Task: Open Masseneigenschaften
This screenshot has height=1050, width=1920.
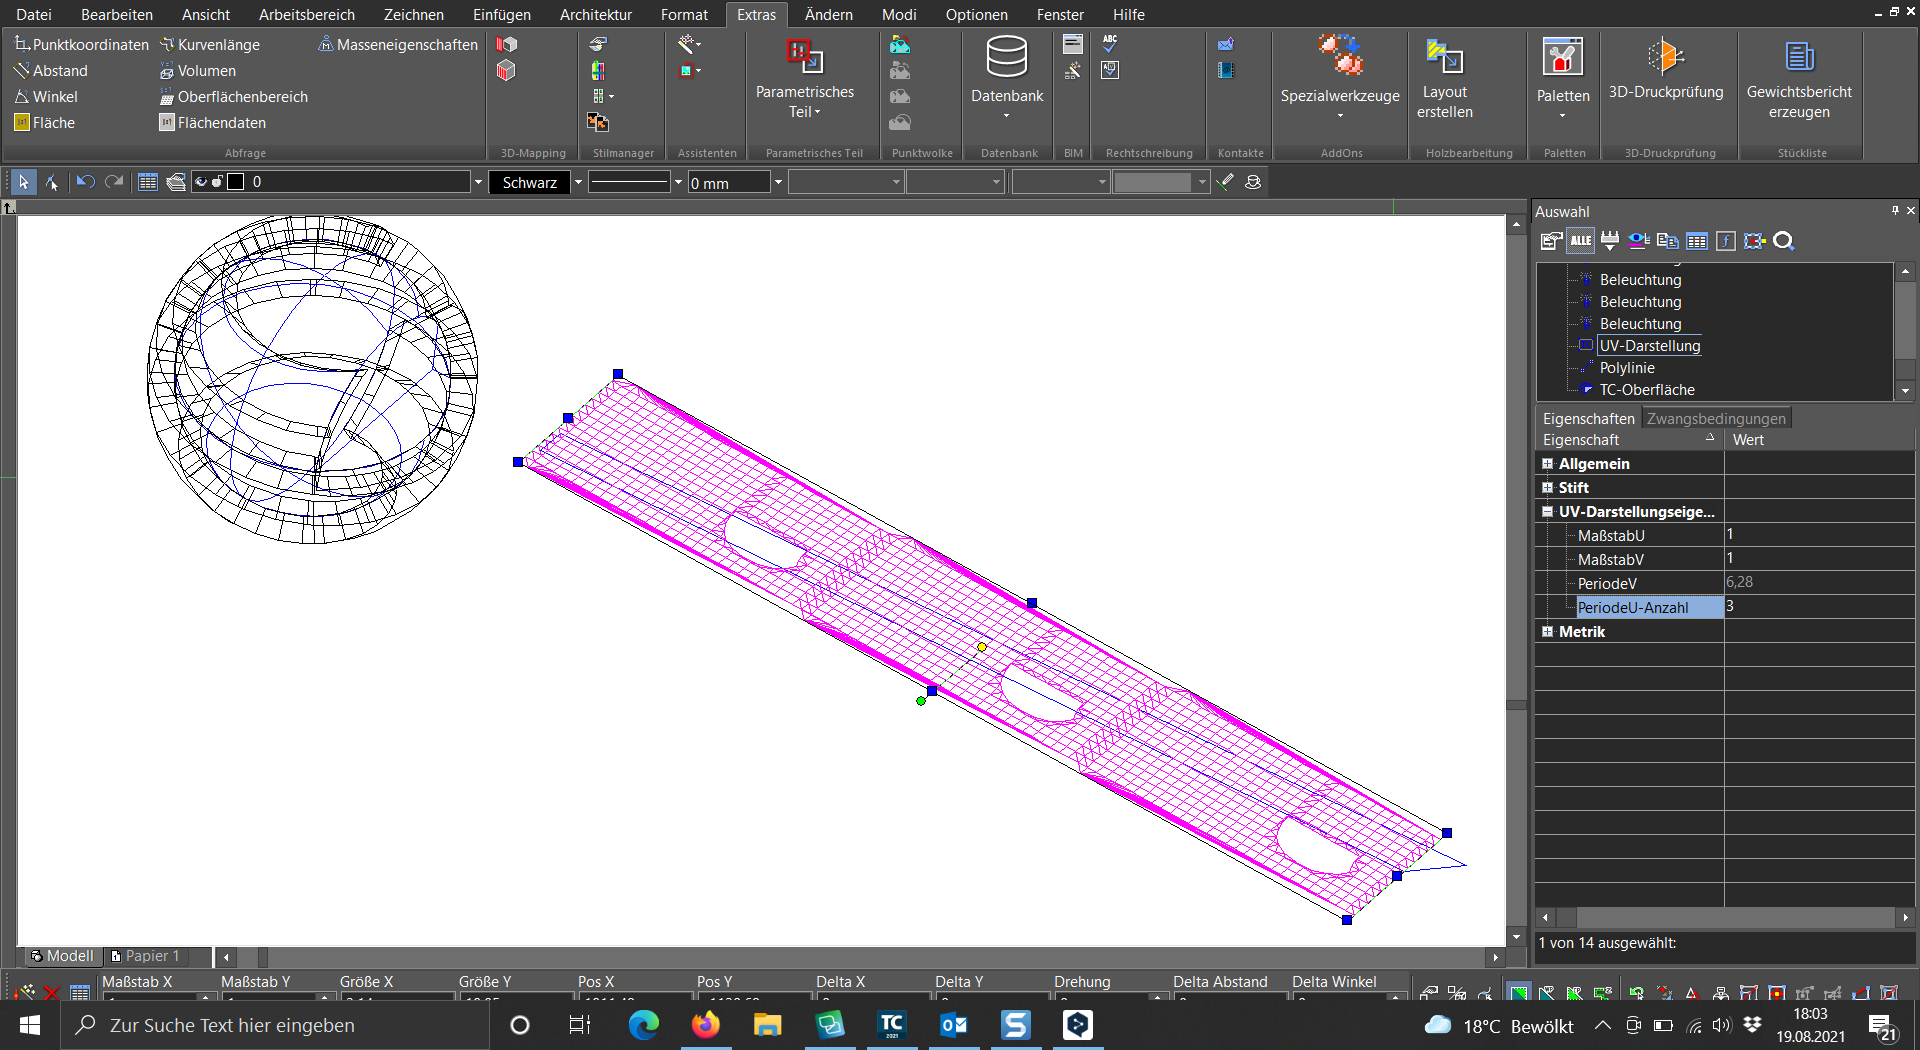Action: [x=398, y=44]
